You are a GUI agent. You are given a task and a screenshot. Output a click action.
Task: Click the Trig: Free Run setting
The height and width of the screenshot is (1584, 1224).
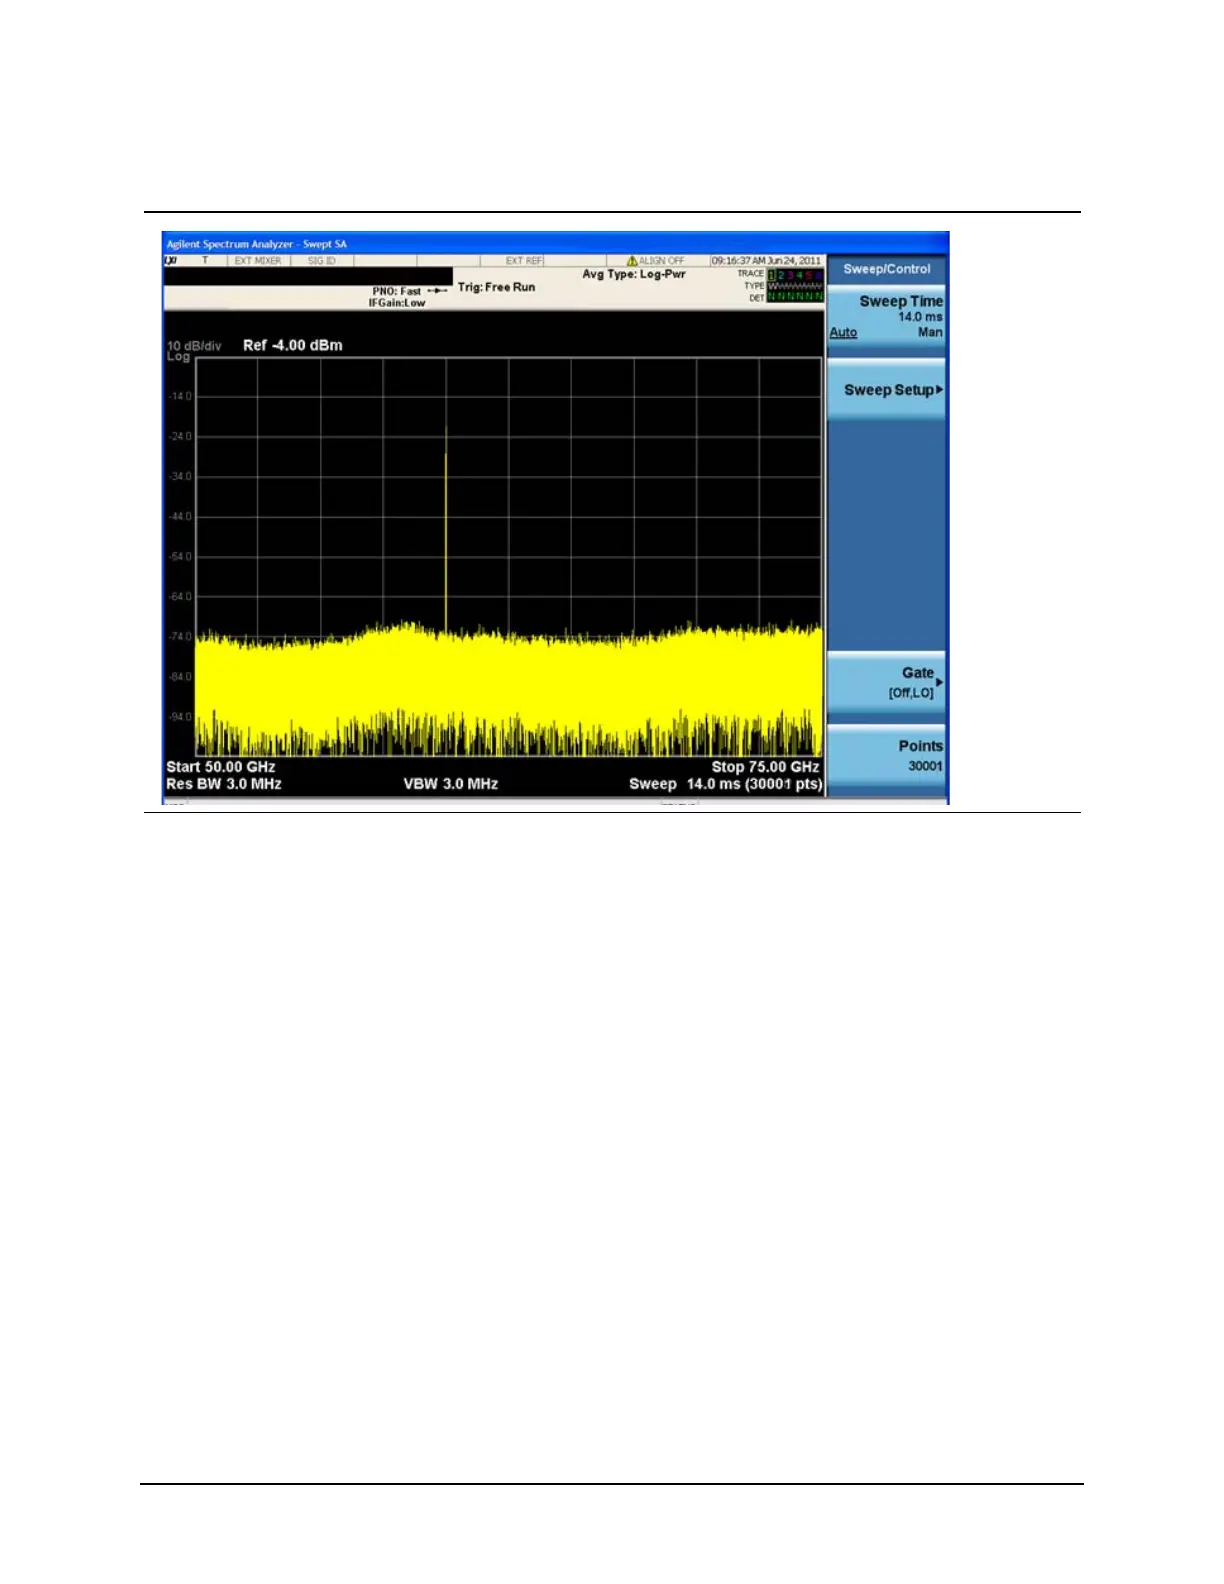pyautogui.click(x=496, y=287)
